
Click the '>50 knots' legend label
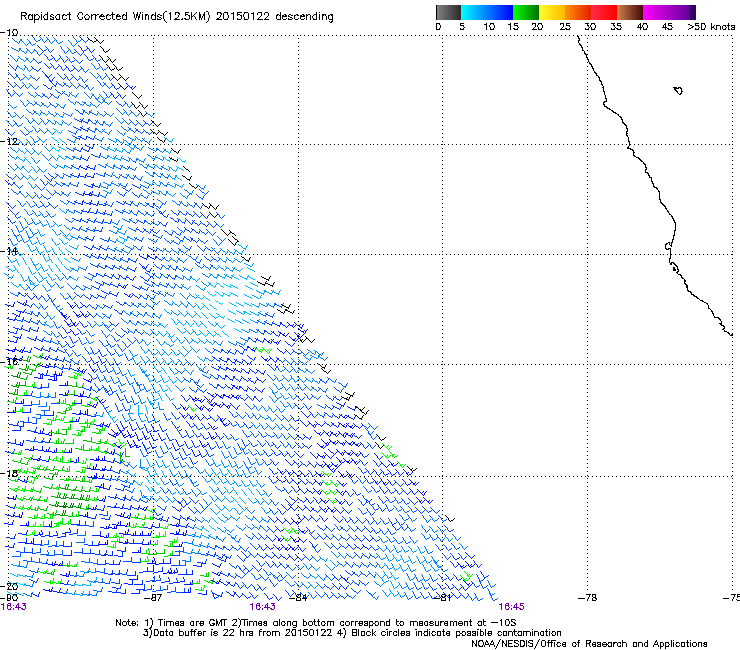(711, 26)
